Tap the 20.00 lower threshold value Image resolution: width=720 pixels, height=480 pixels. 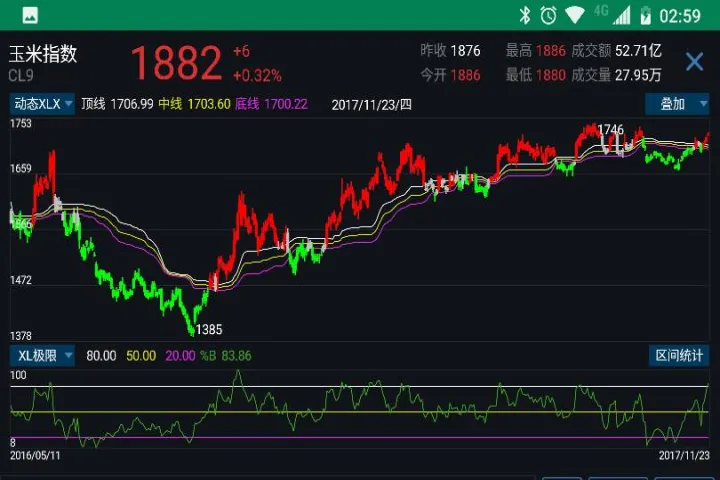tap(180, 356)
